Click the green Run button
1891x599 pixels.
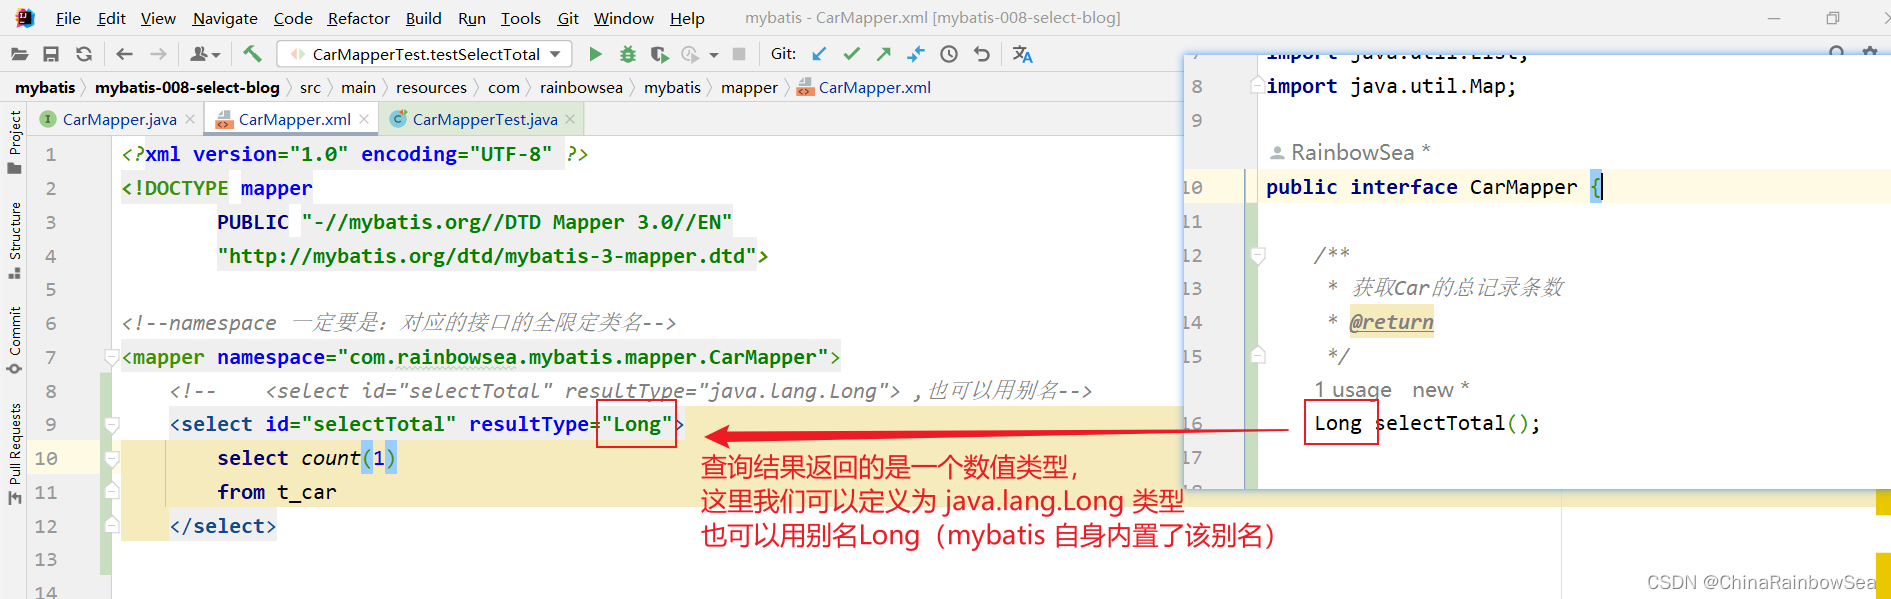595,54
